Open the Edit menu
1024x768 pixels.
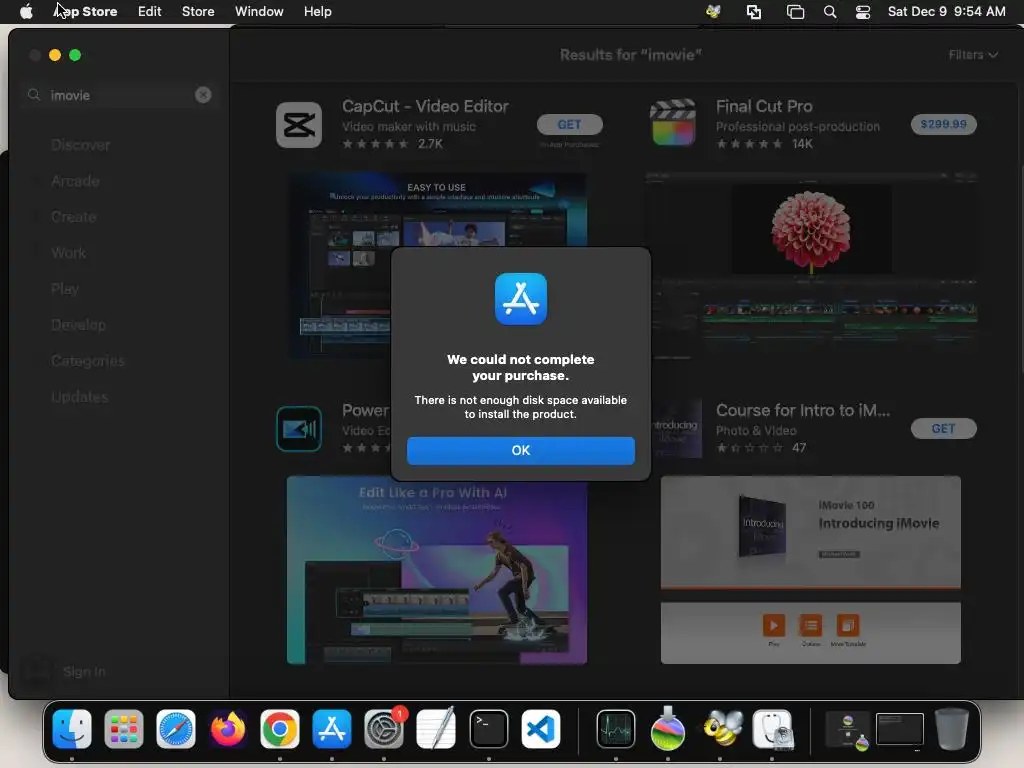pyautogui.click(x=150, y=12)
